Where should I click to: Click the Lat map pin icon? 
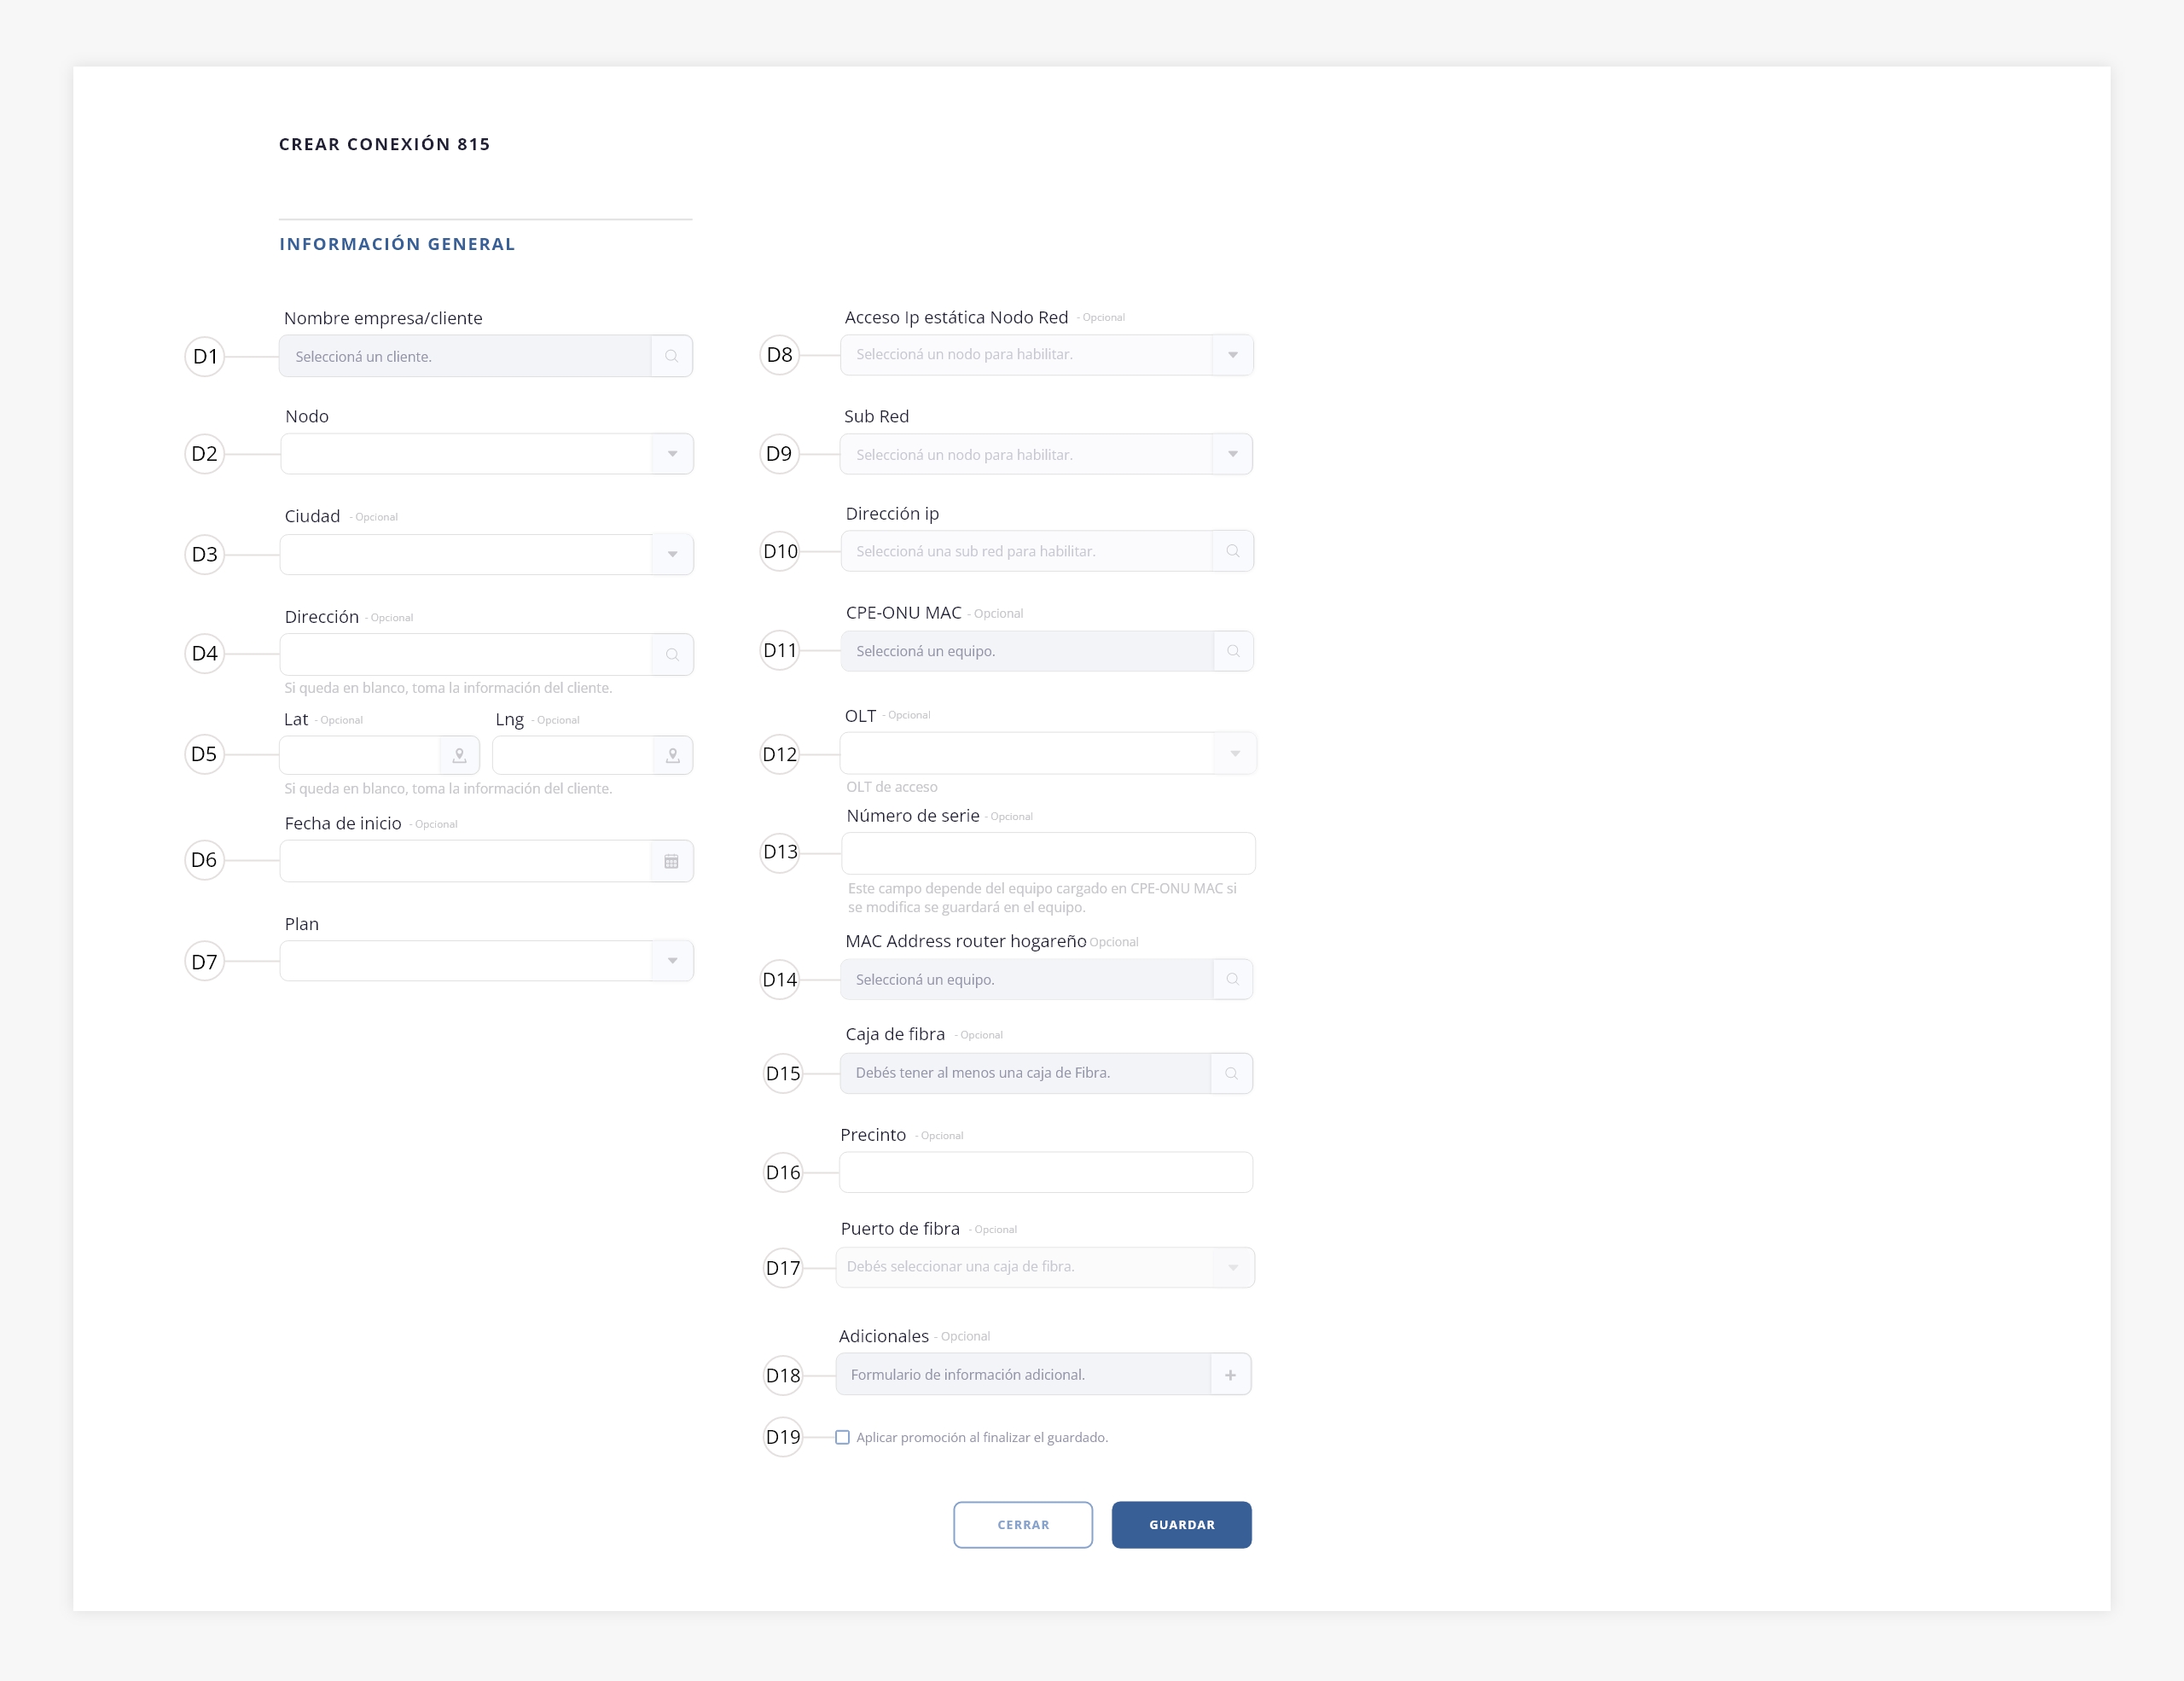pyautogui.click(x=459, y=755)
